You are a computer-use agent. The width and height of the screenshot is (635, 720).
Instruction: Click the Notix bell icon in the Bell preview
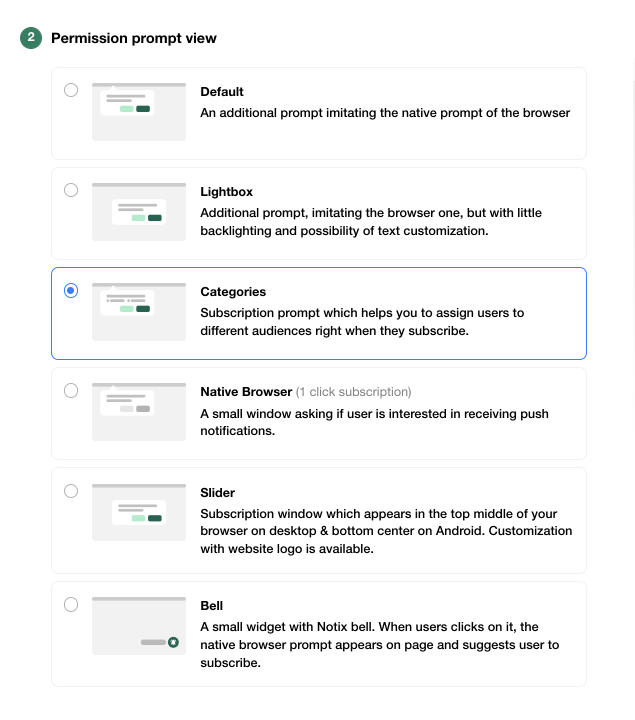coord(173,642)
